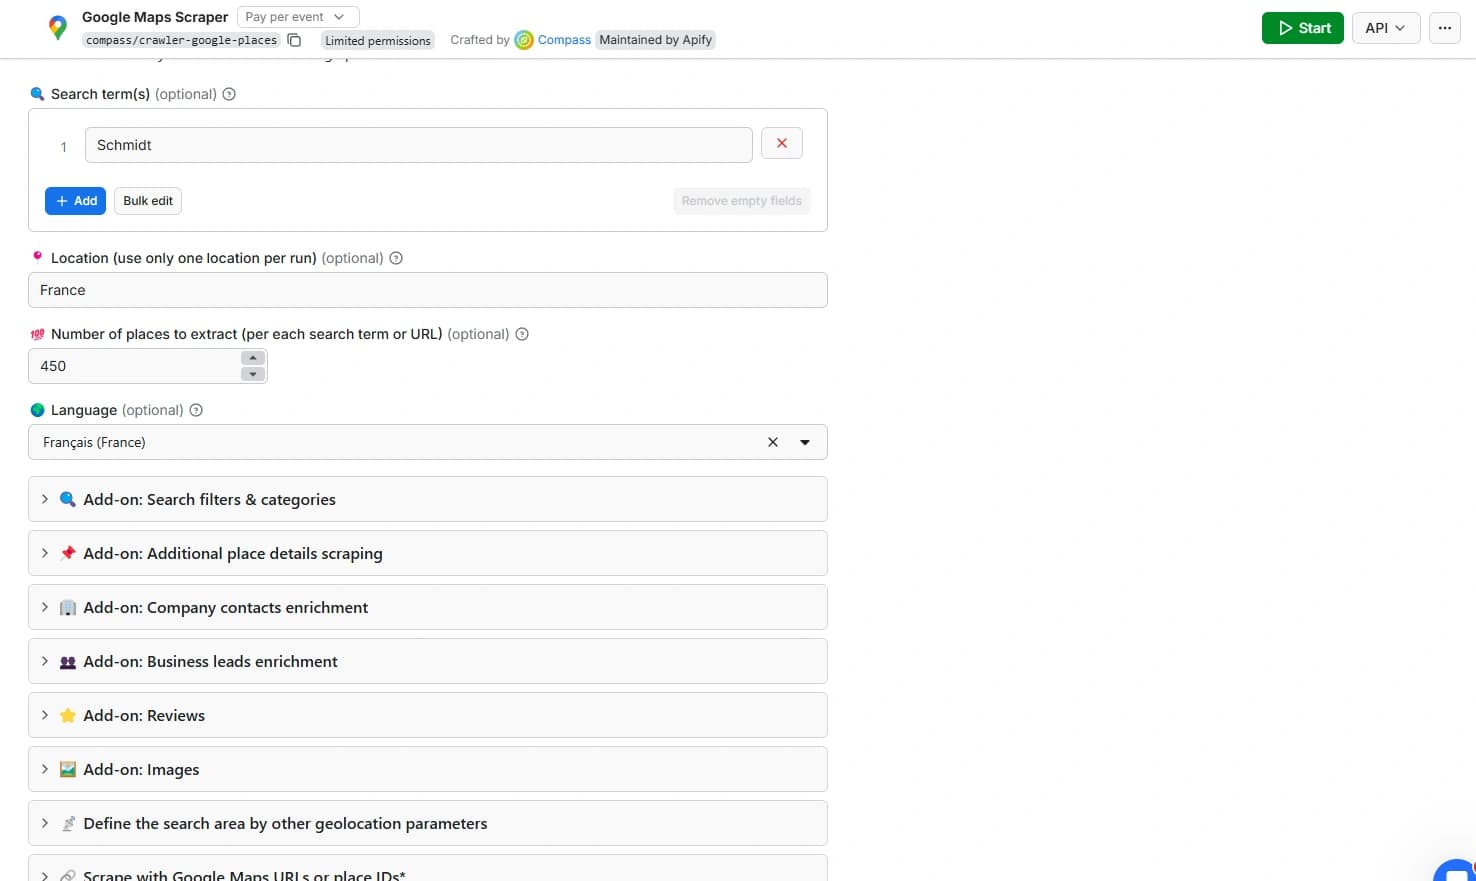Clear the Français (France) language selection
Screen dimensions: 1476x881
(x=772, y=441)
